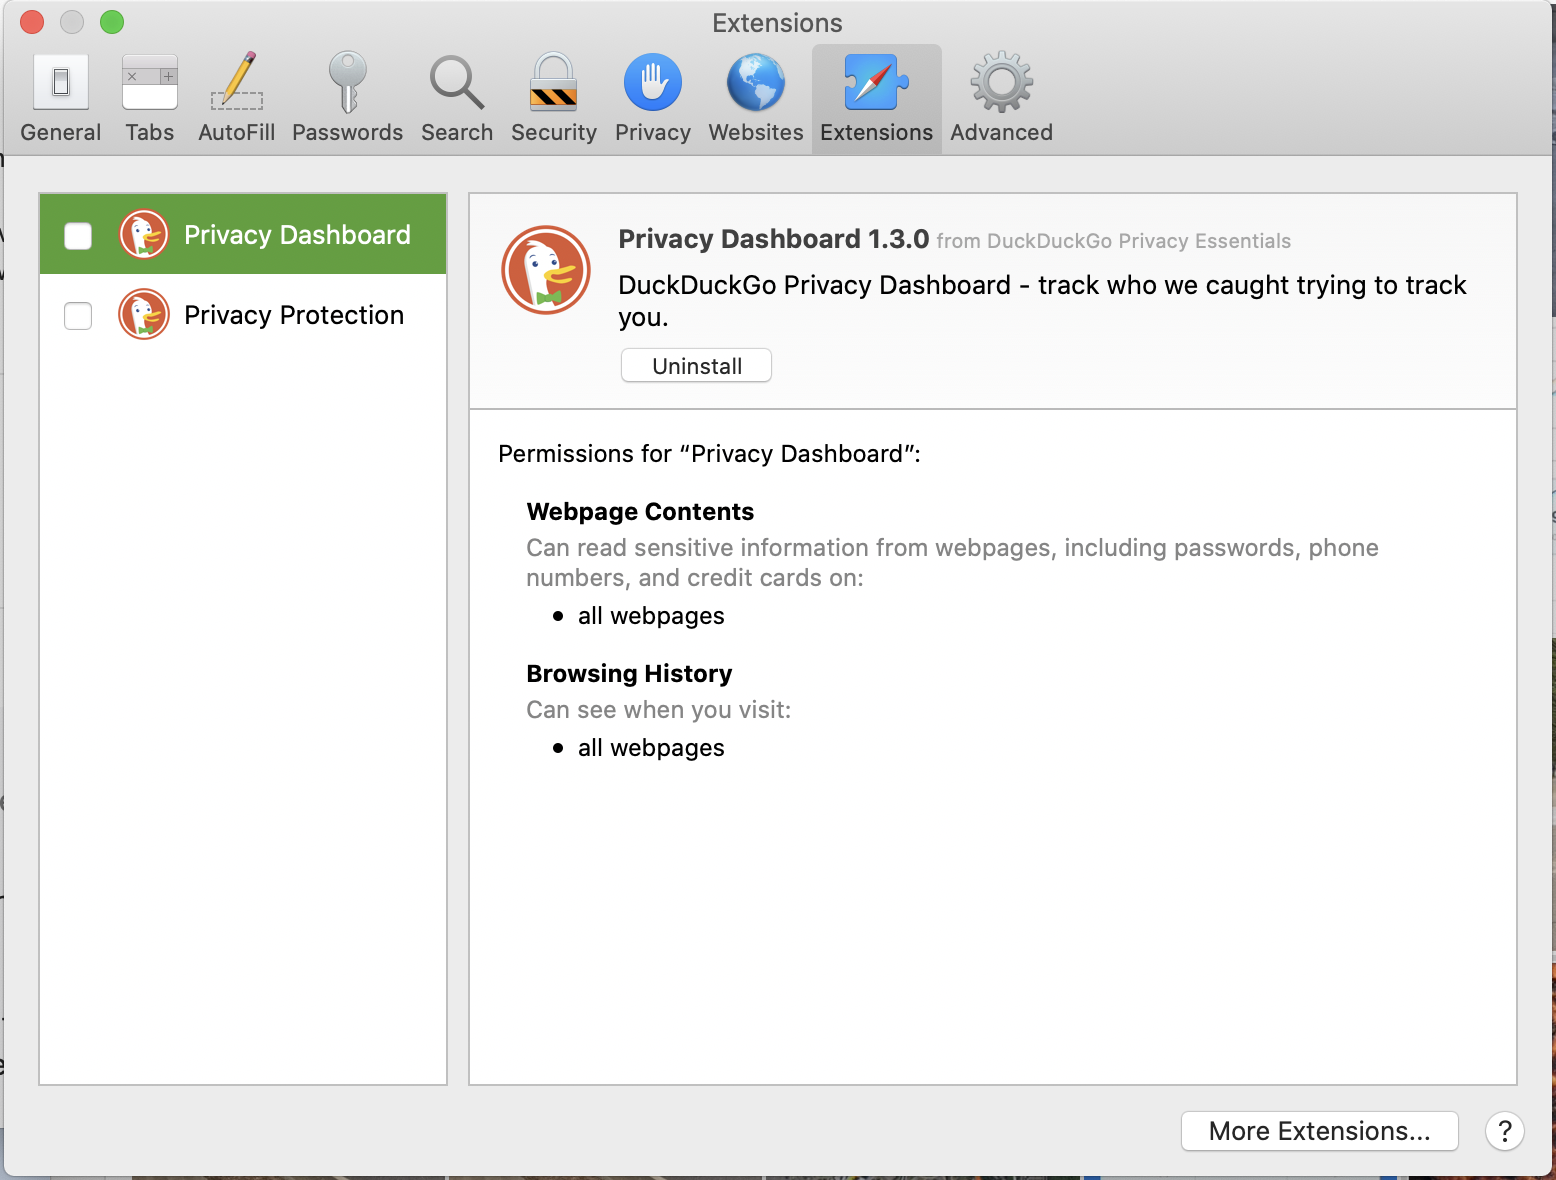Click the Browsing History permission heading
Screen dimensions: 1556x1180
pyautogui.click(x=629, y=674)
